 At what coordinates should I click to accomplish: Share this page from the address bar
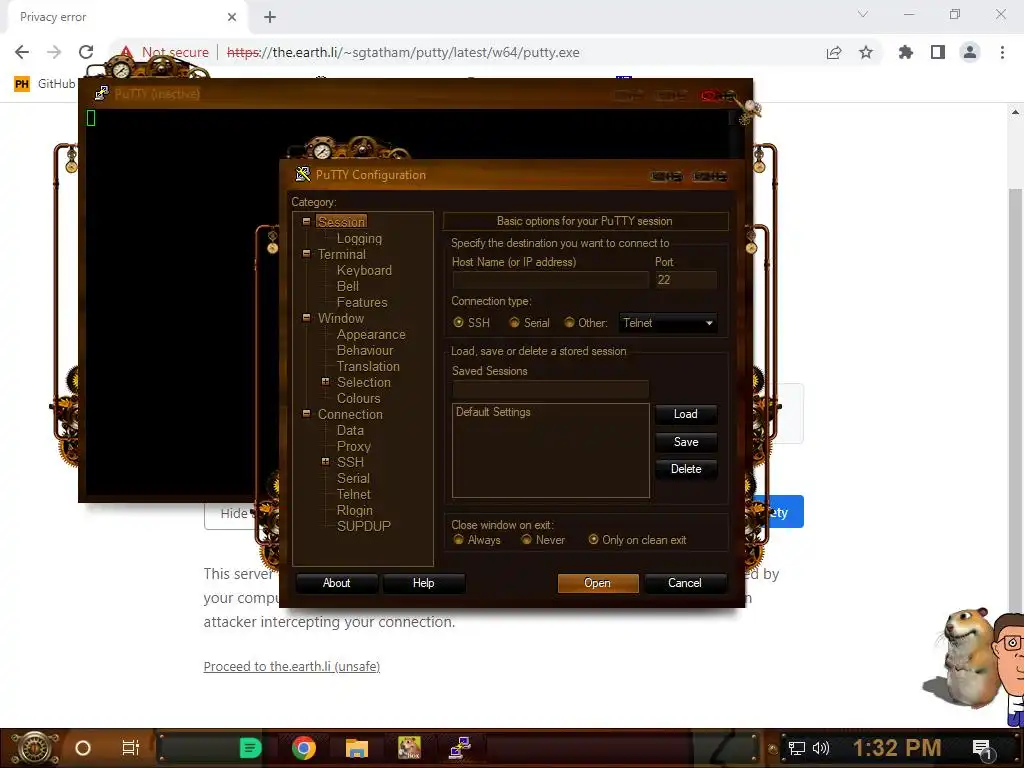834,52
